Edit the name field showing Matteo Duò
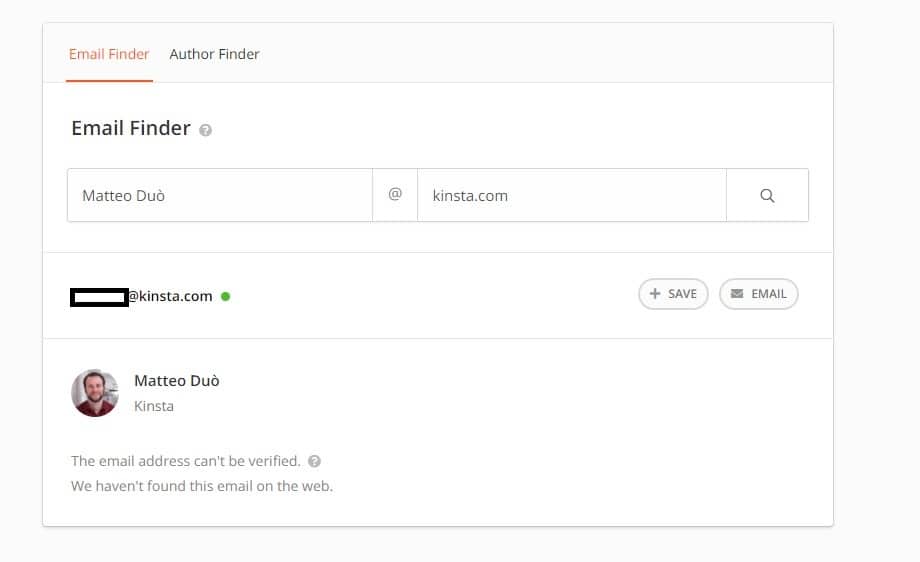The height and width of the screenshot is (562, 920). coord(219,195)
